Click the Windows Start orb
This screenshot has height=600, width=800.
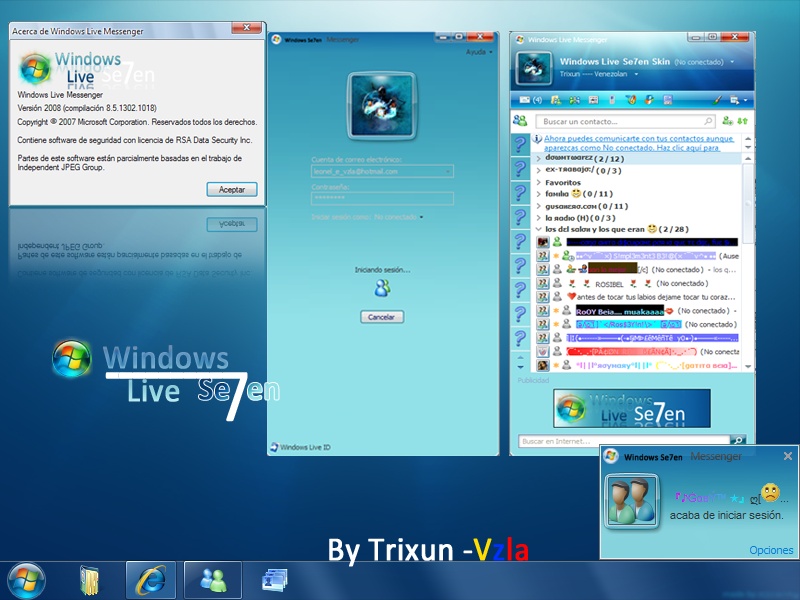point(27,581)
